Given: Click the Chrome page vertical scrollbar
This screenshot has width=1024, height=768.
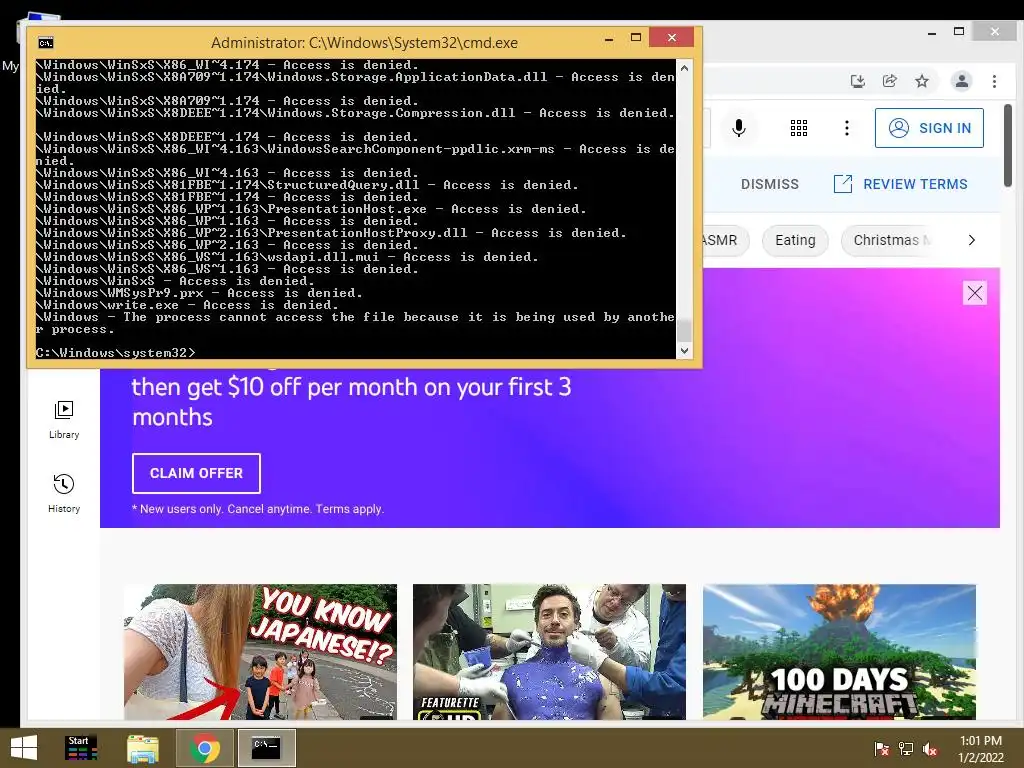Looking at the screenshot, I should pyautogui.click(x=1008, y=144).
